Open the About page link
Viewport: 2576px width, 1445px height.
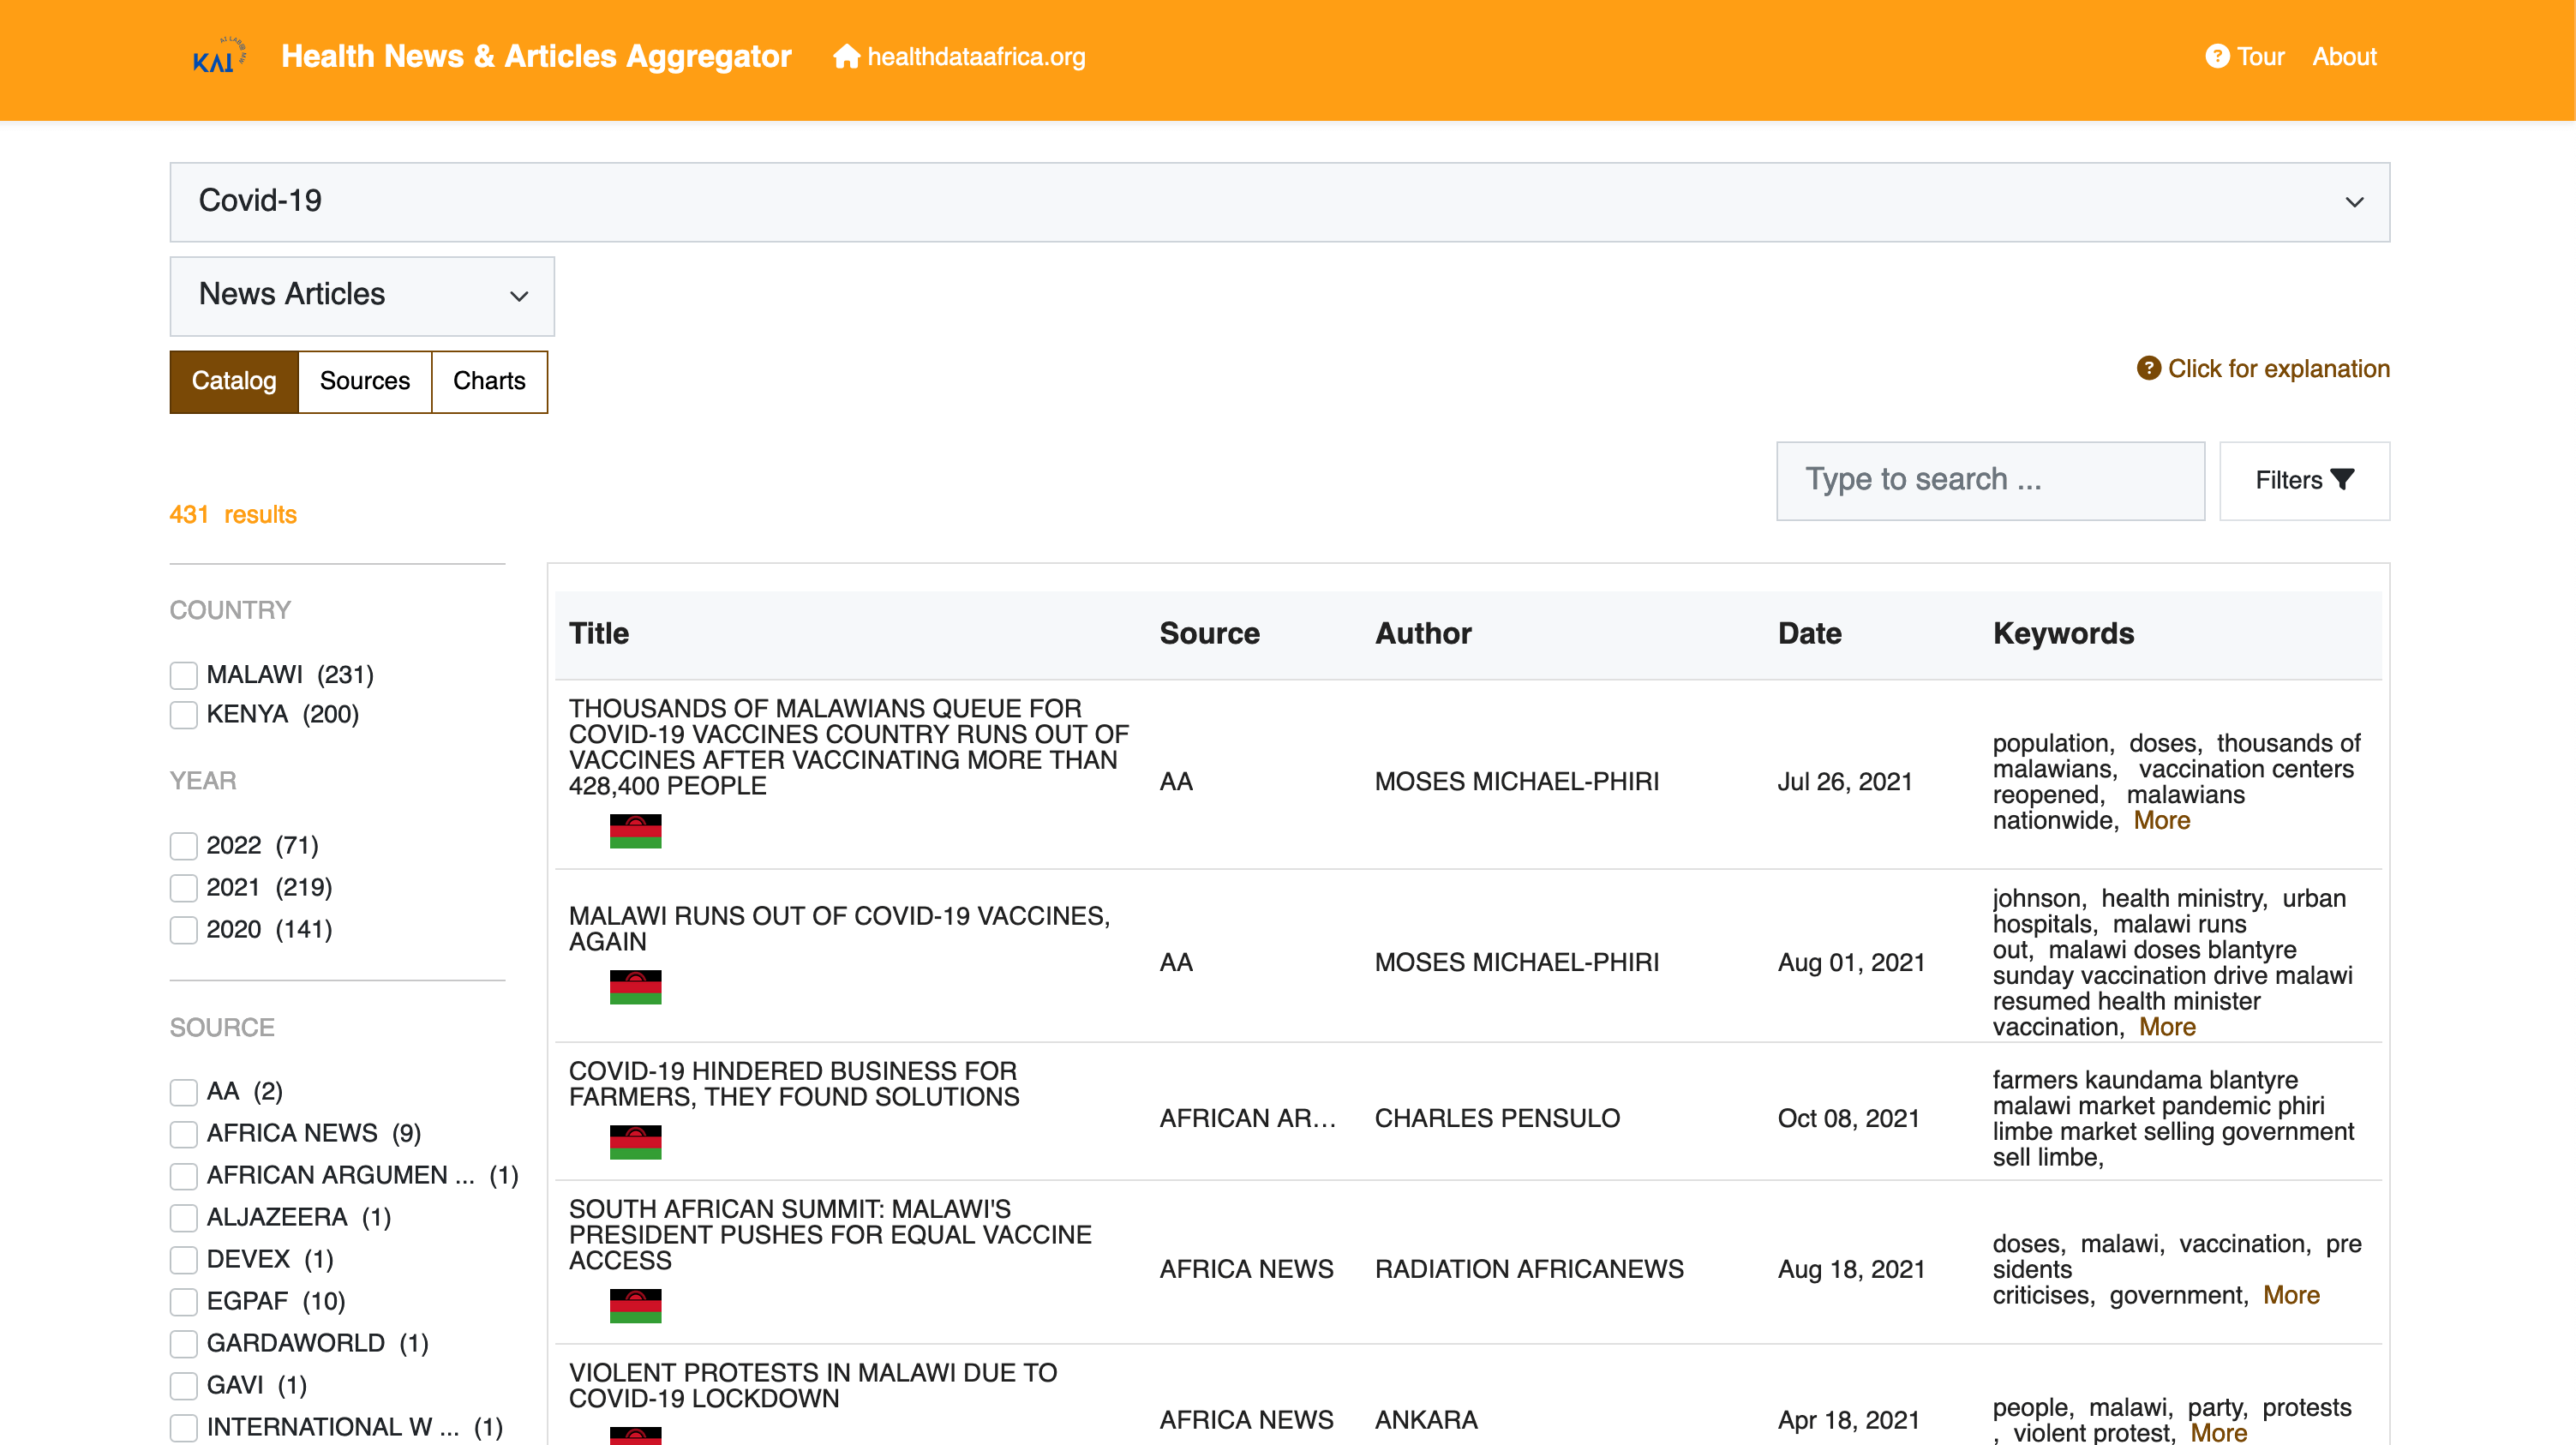2343,56
